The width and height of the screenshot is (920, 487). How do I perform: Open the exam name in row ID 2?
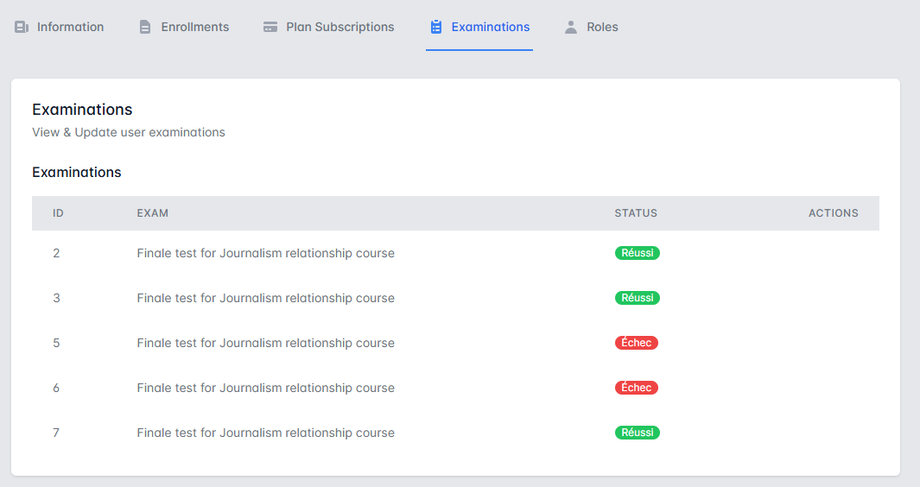265,253
